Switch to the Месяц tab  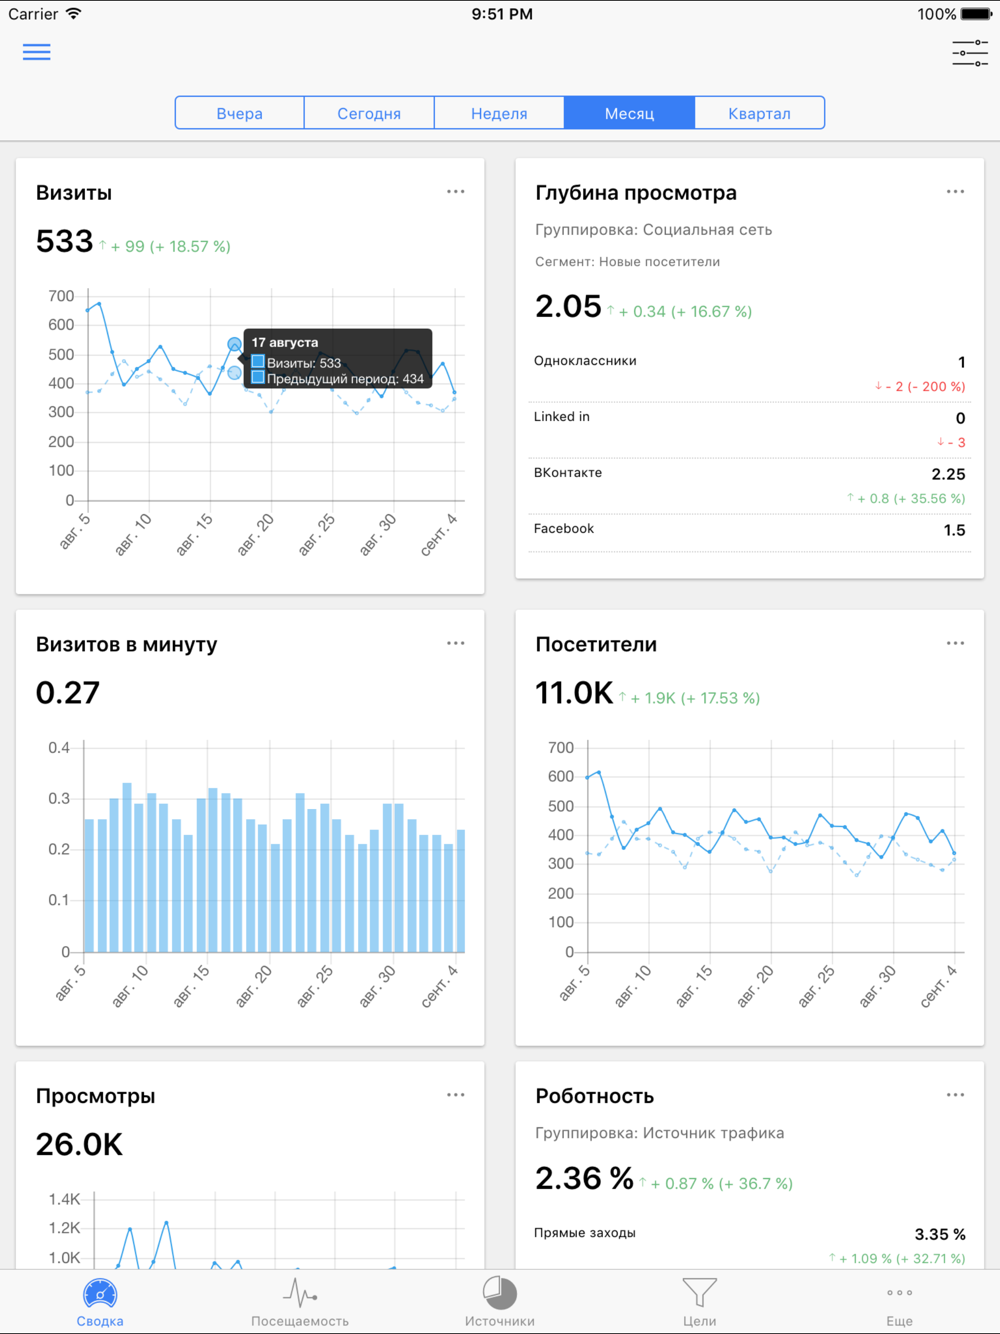click(x=630, y=113)
